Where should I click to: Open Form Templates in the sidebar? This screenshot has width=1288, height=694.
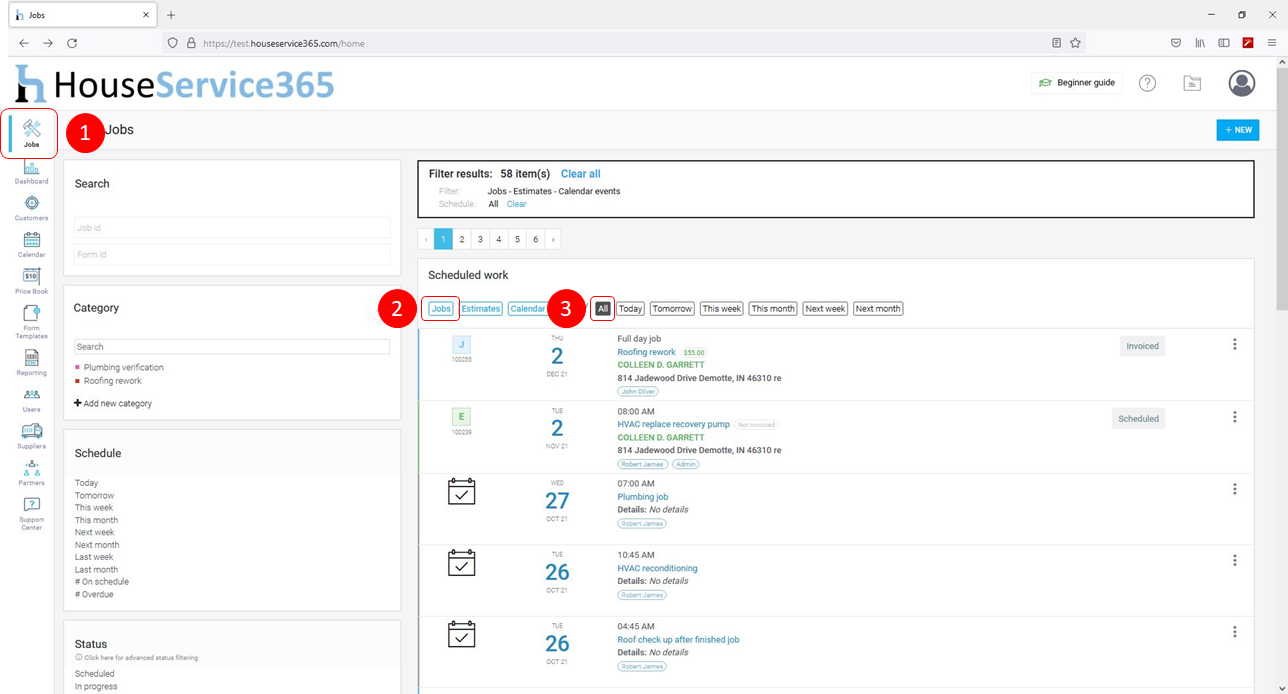(x=31, y=322)
